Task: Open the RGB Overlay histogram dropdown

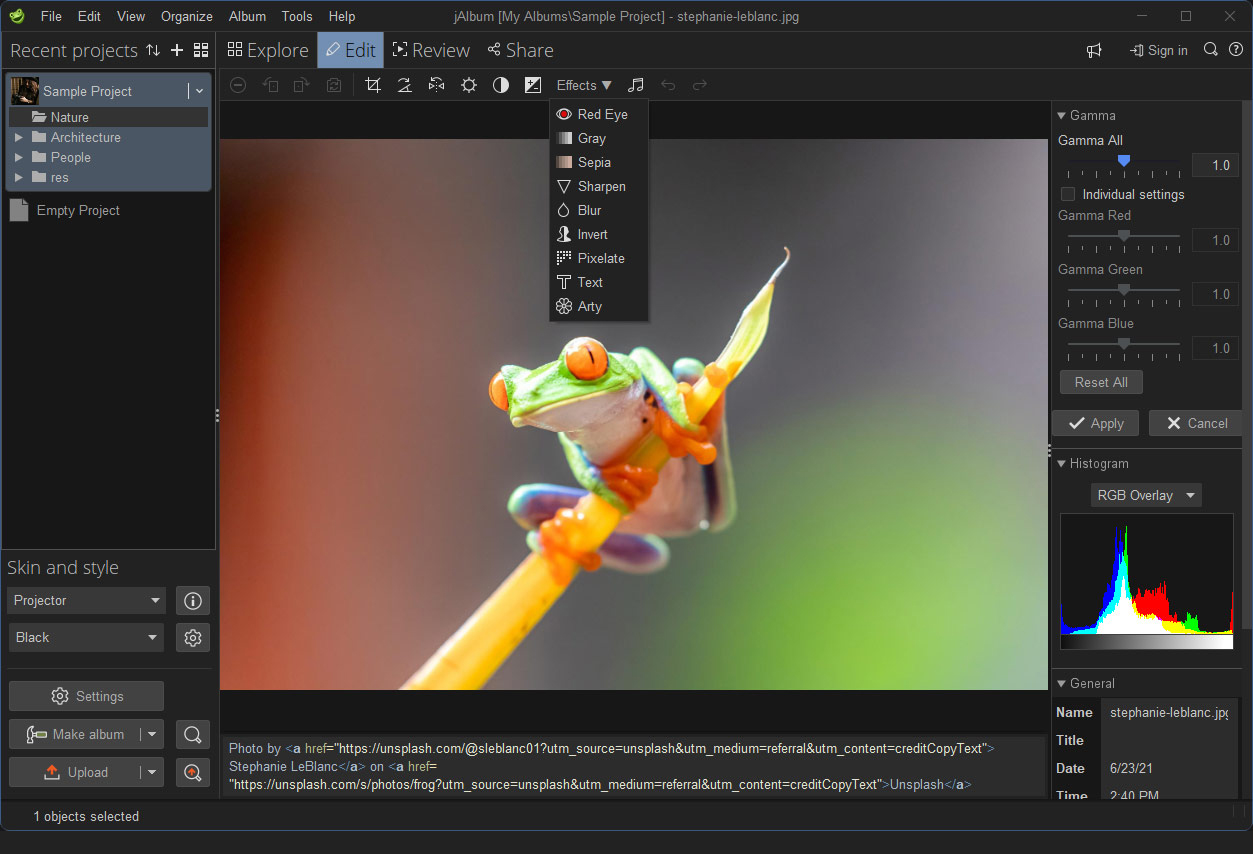Action: click(1146, 495)
